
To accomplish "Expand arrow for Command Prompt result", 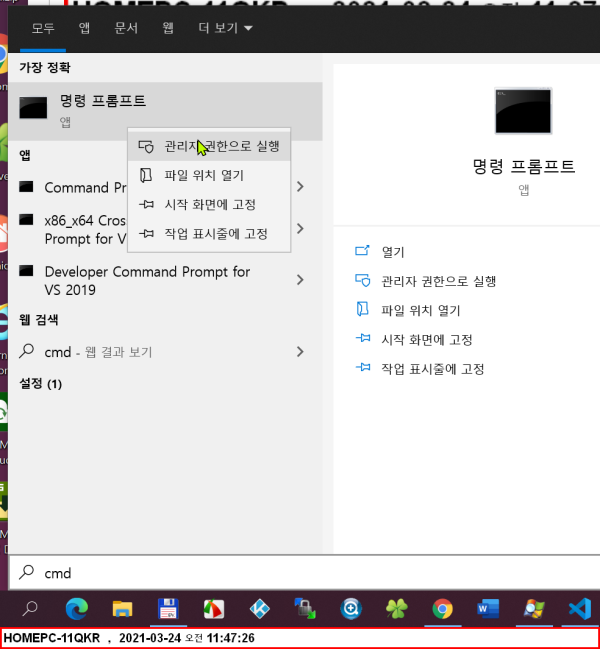I will (300, 187).
